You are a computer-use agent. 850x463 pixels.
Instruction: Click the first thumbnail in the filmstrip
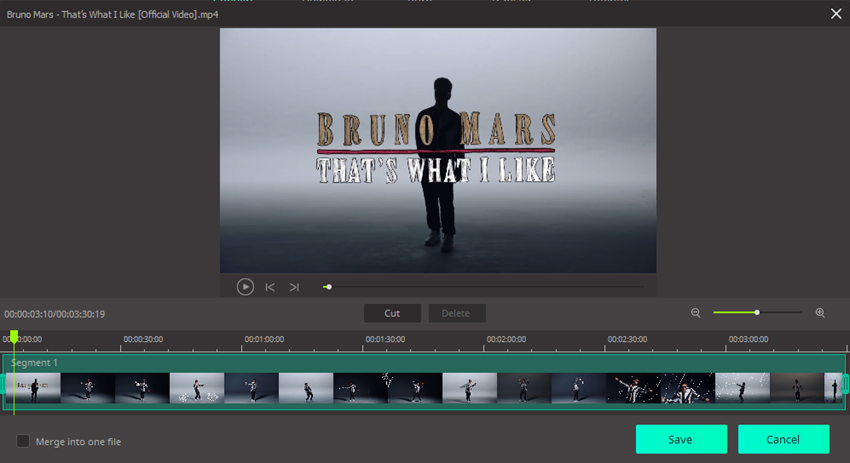click(x=34, y=388)
